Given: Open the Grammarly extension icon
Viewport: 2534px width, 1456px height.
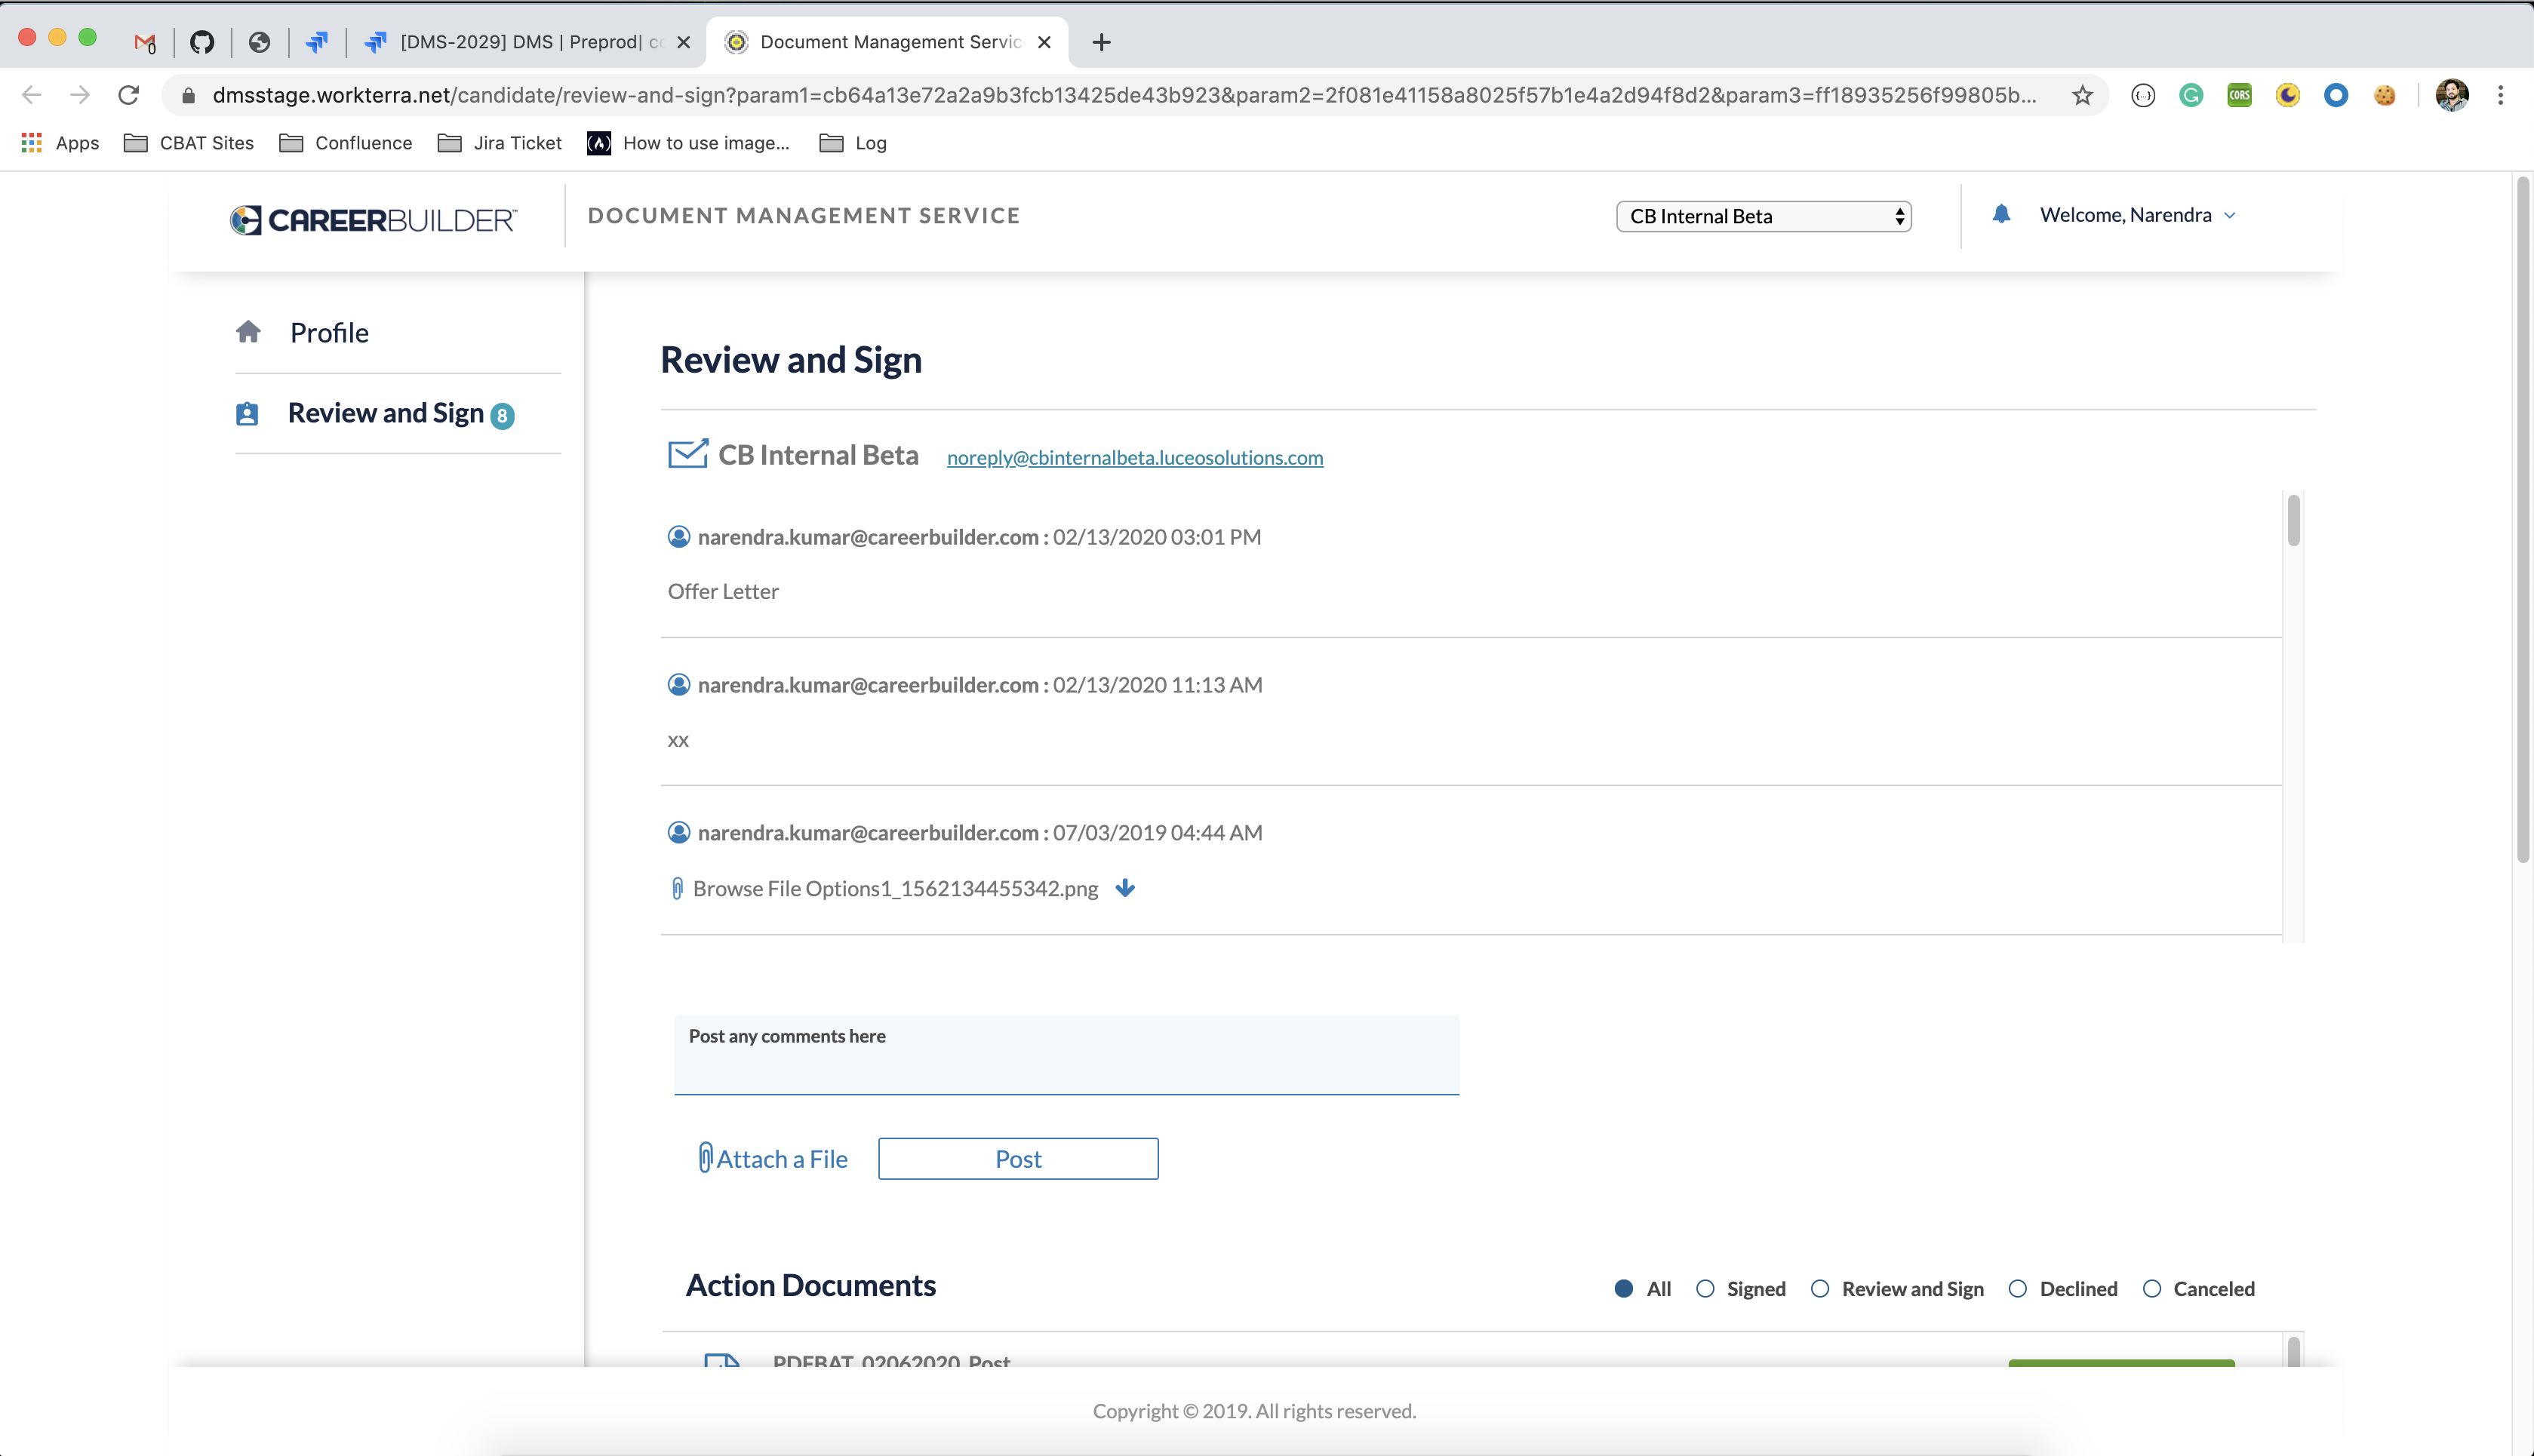Looking at the screenshot, I should [x=2191, y=95].
